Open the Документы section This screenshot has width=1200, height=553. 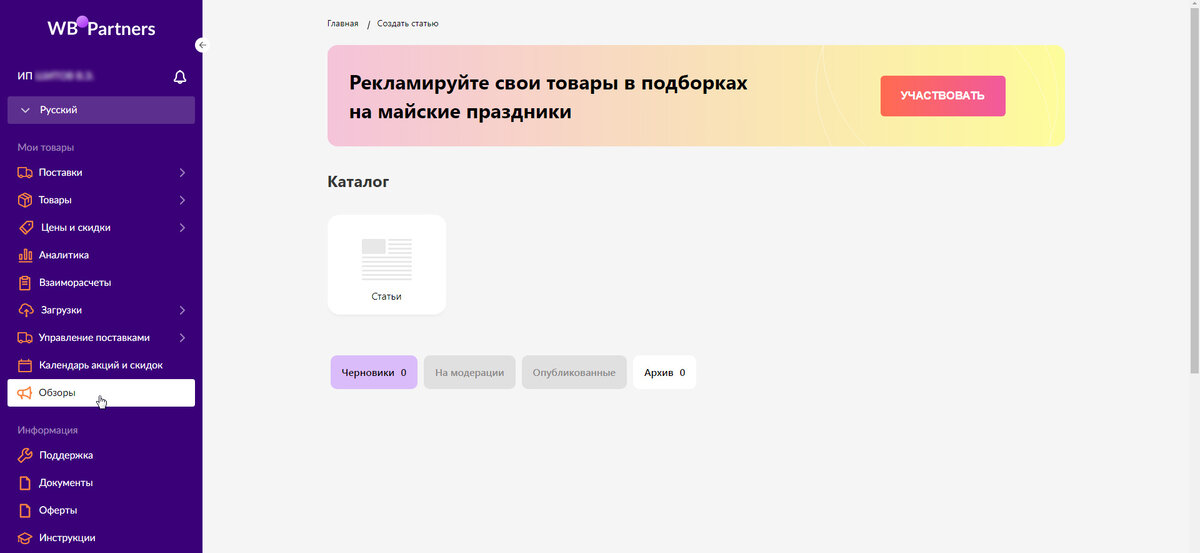pyautogui.click(x=101, y=483)
